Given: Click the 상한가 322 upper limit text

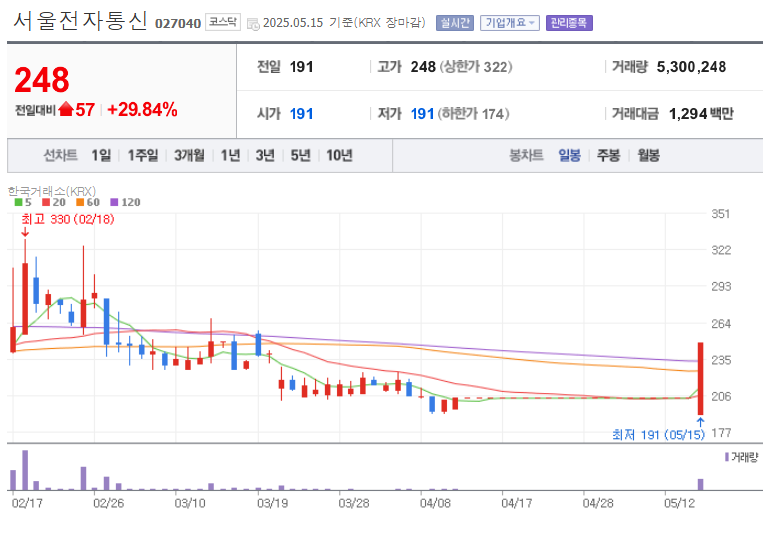Looking at the screenshot, I should (476, 67).
